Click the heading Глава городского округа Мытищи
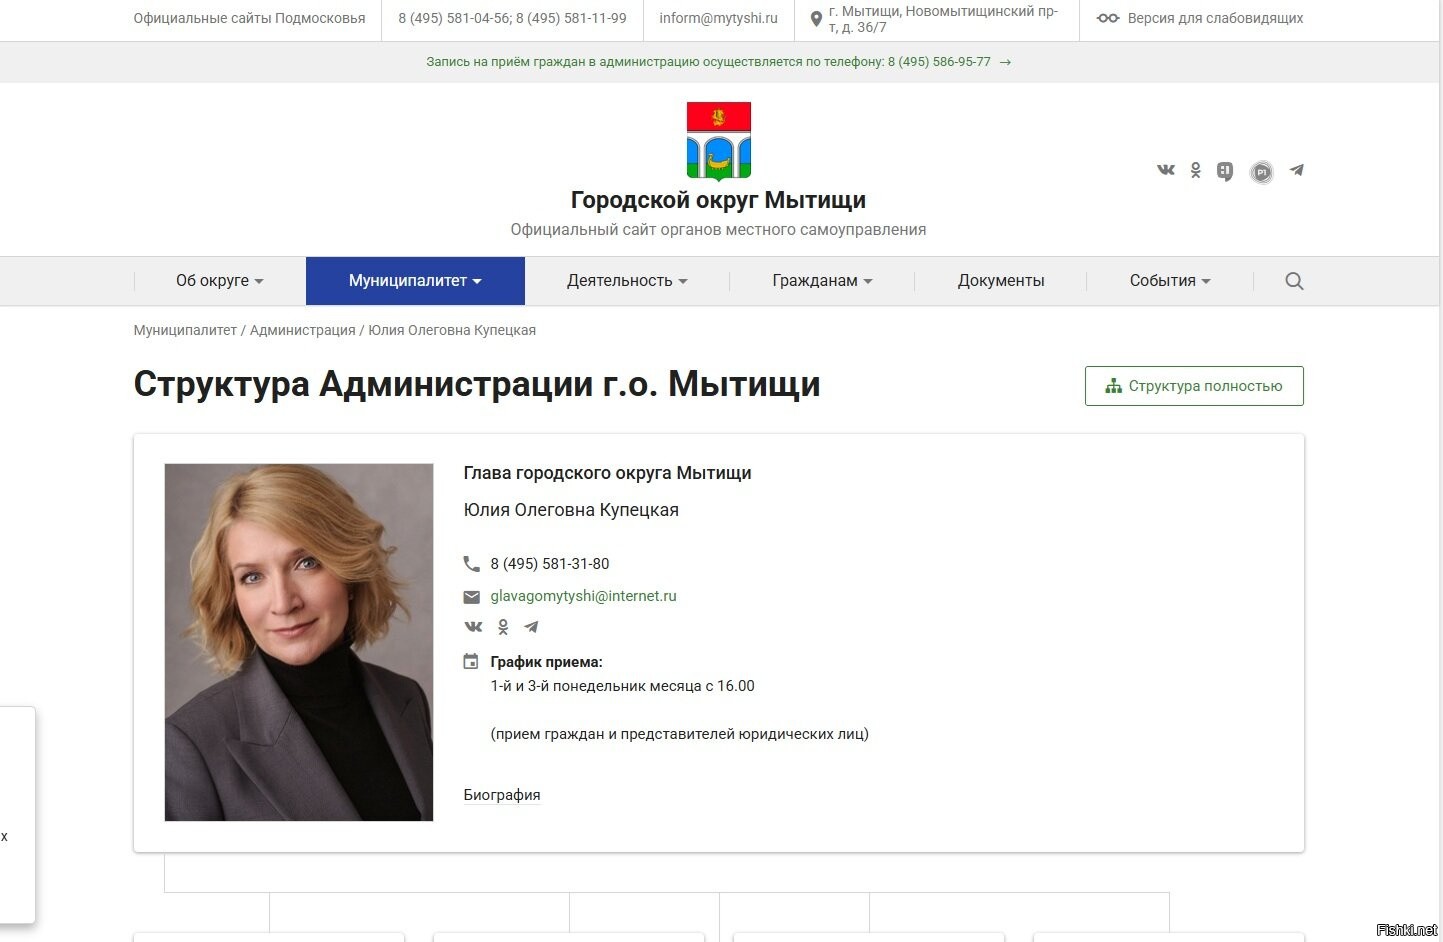The image size is (1443, 942). [607, 473]
